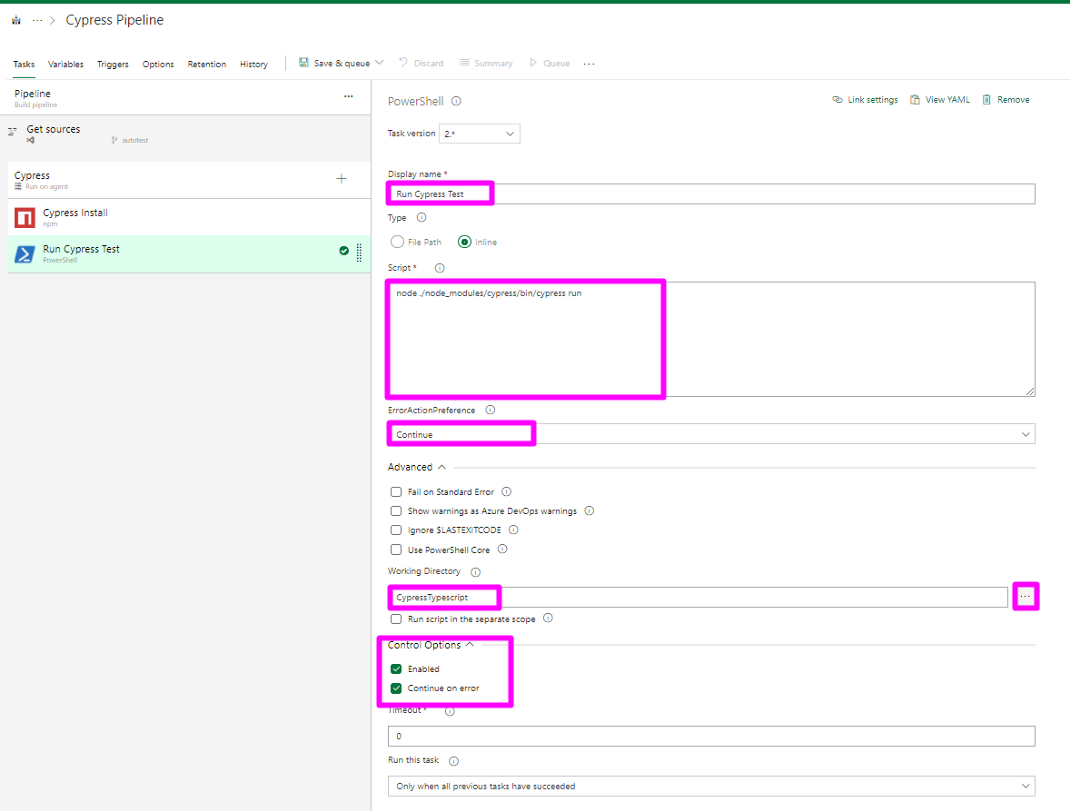The height and width of the screenshot is (811, 1070).
Task: Click the npm icon of Cypress Install
Action: coord(25,218)
